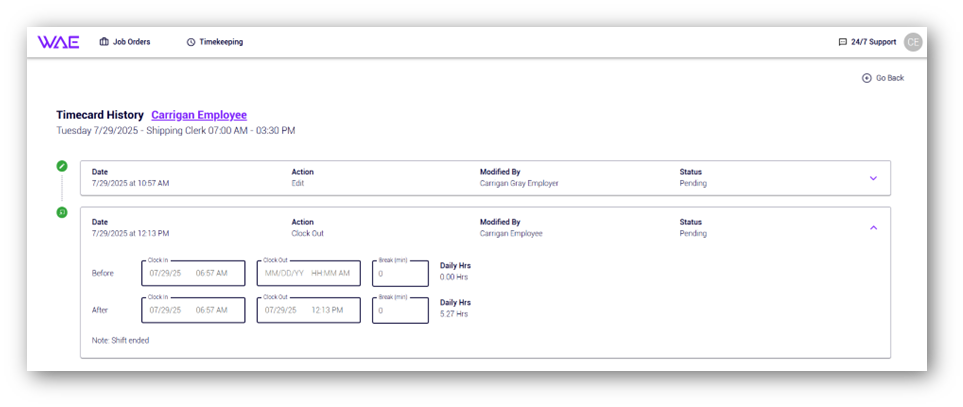
Task: Click the Before row Clock In field
Action: pos(193,273)
